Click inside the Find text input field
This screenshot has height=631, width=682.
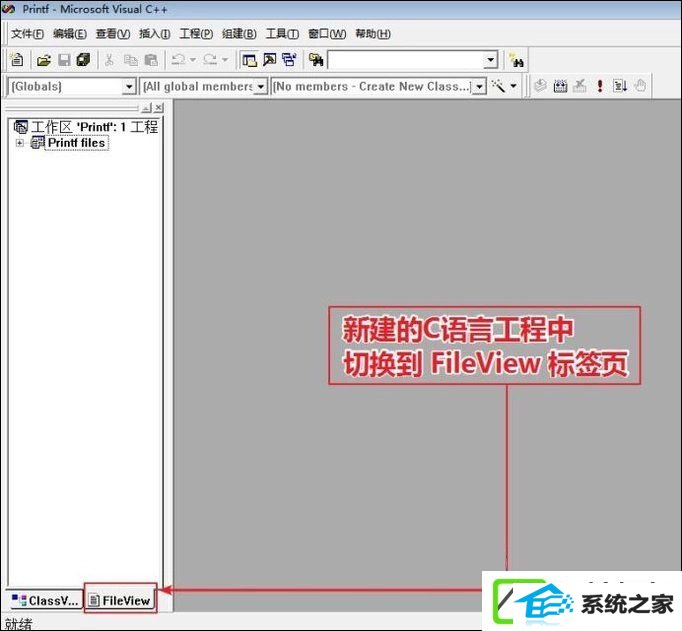[x=406, y=60]
